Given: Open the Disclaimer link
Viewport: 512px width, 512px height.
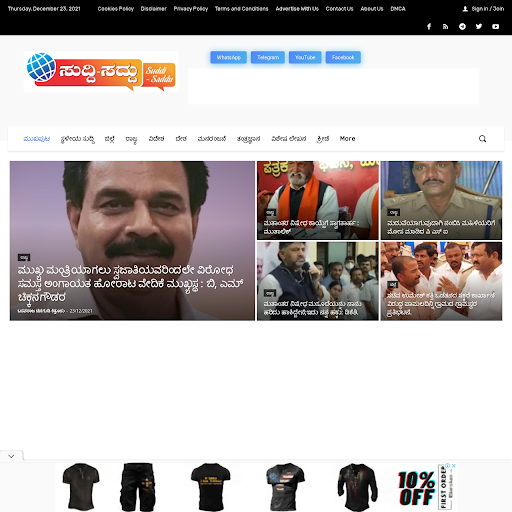Looking at the screenshot, I should coord(154,9).
